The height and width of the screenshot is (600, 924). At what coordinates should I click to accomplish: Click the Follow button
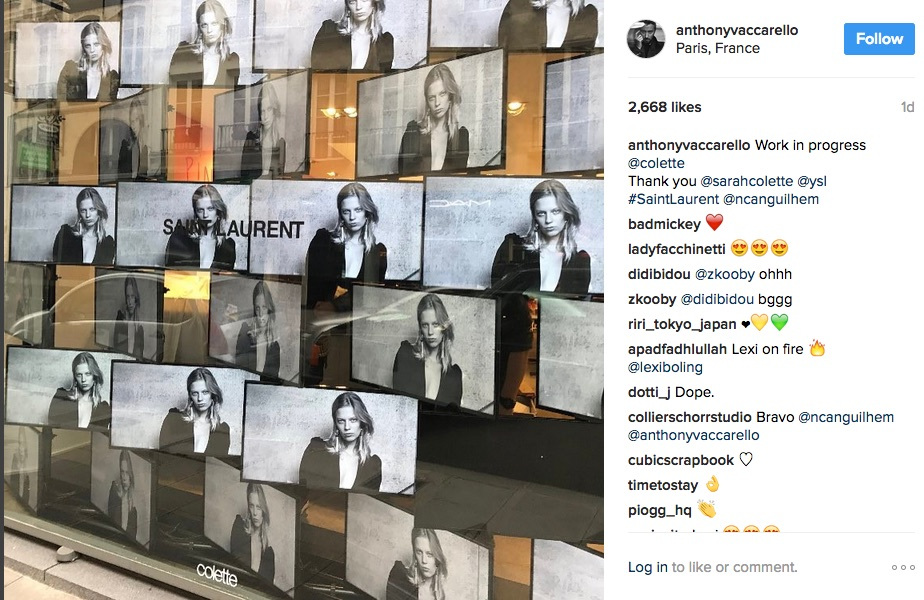click(879, 39)
